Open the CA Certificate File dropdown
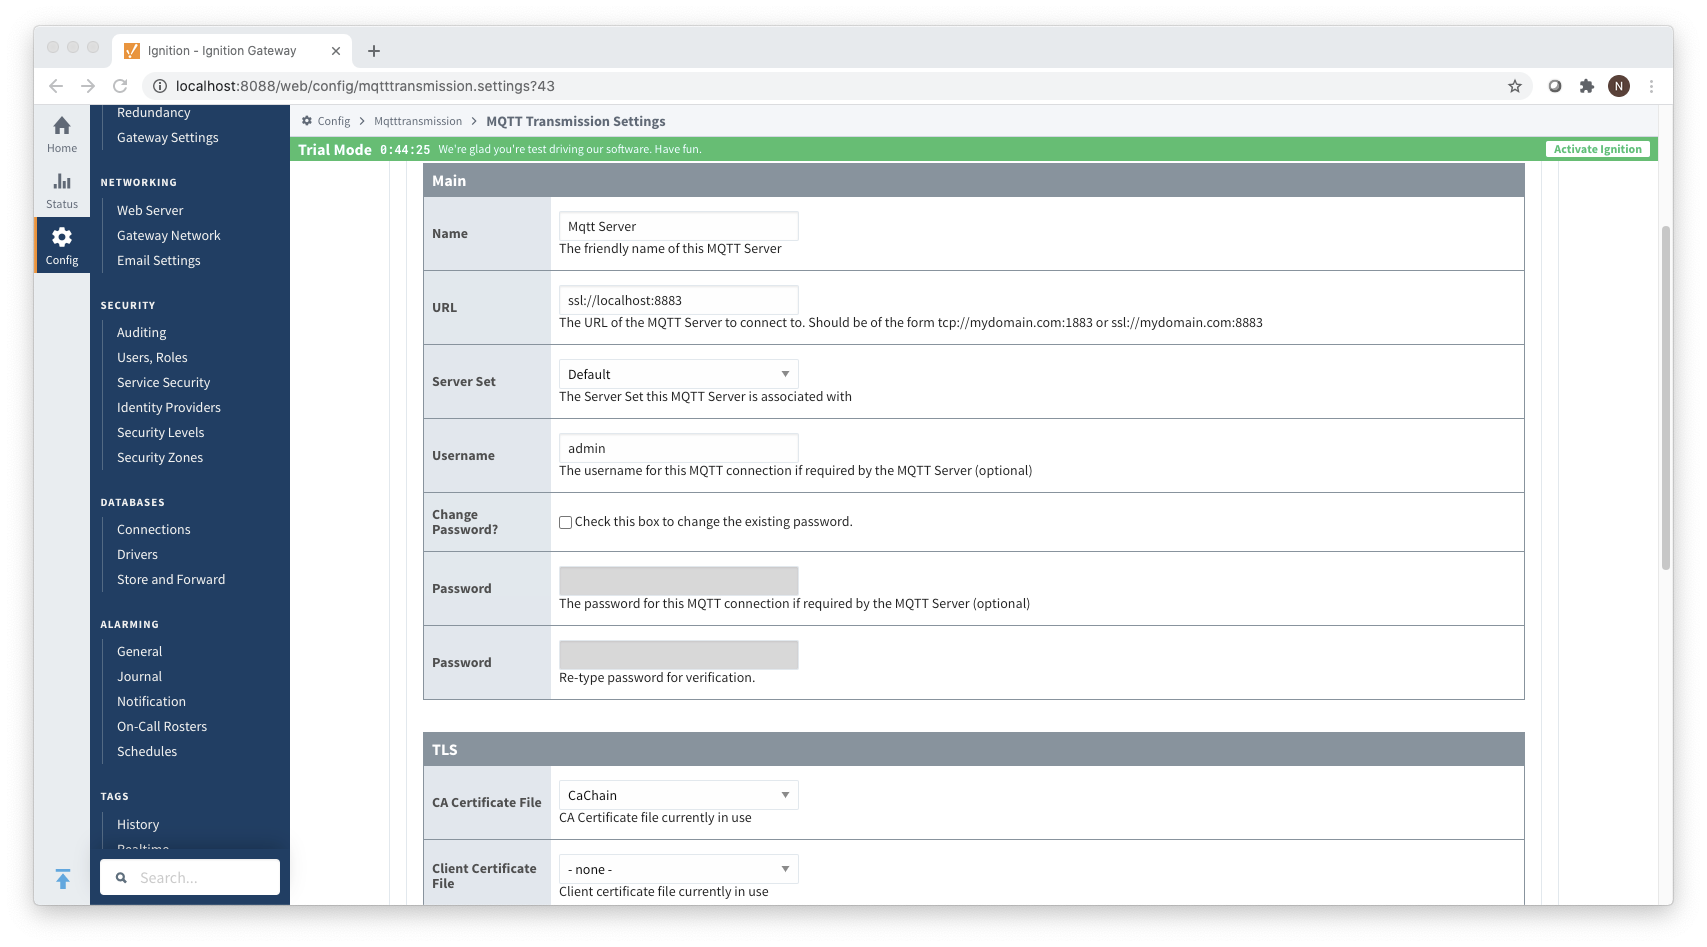Viewport: 1707px width, 947px height. click(x=678, y=795)
